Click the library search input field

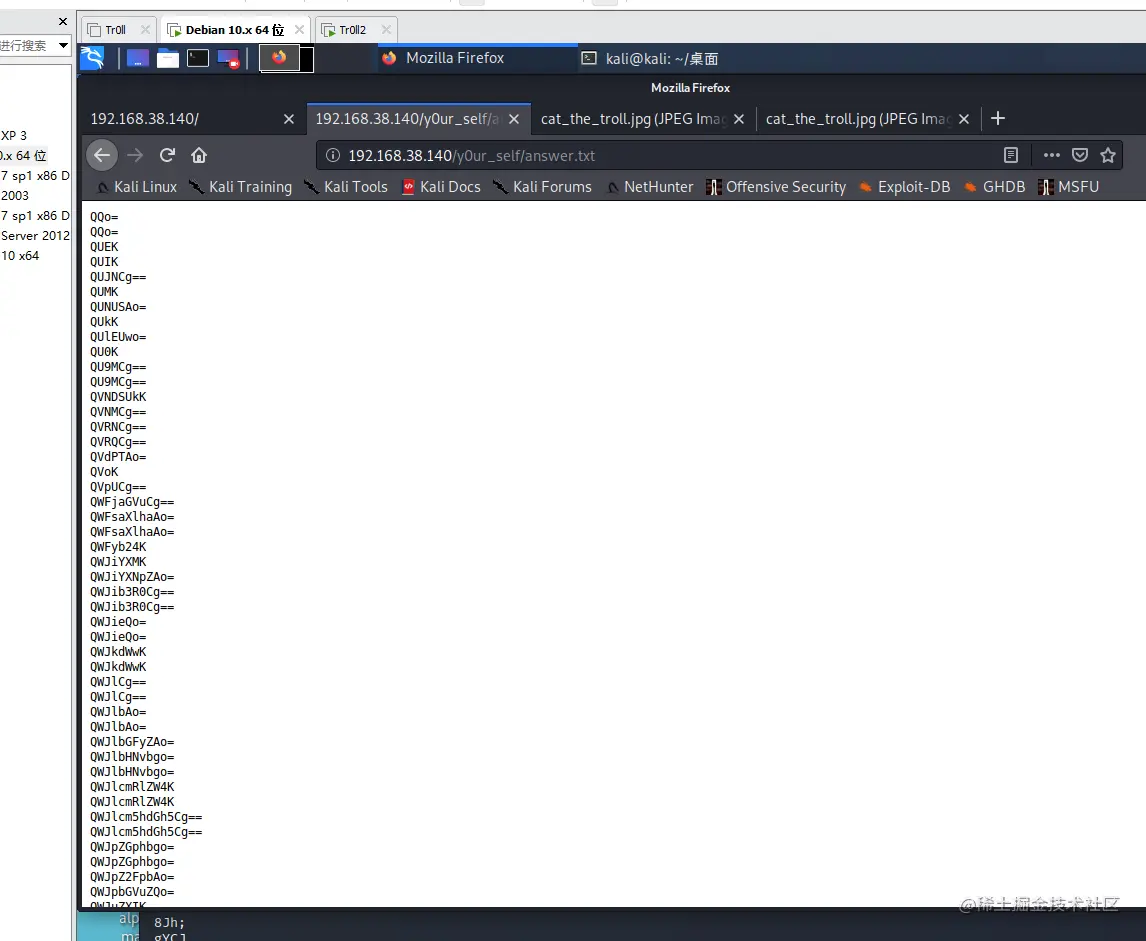point(28,45)
